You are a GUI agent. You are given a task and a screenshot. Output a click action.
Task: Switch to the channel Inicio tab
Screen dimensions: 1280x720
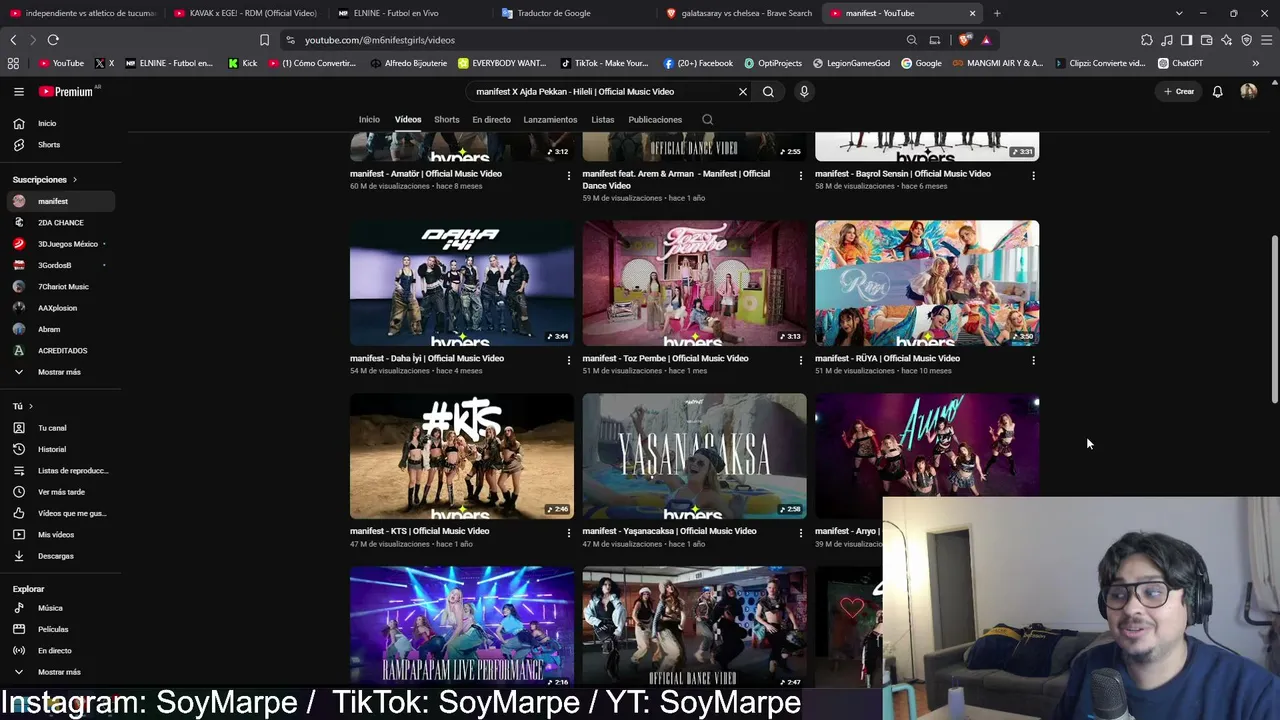coord(369,119)
